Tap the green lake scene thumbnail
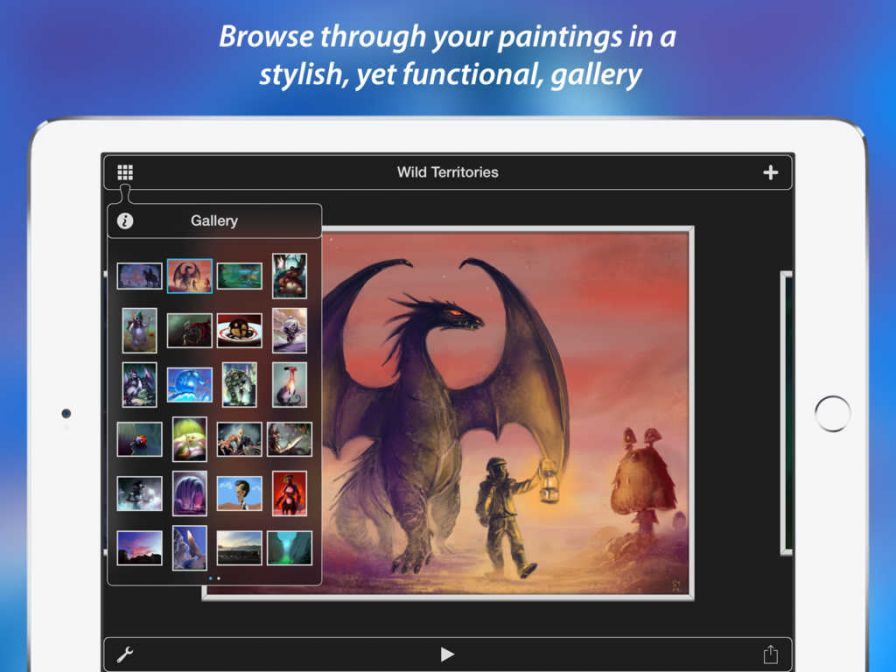896x672 pixels. (242, 278)
